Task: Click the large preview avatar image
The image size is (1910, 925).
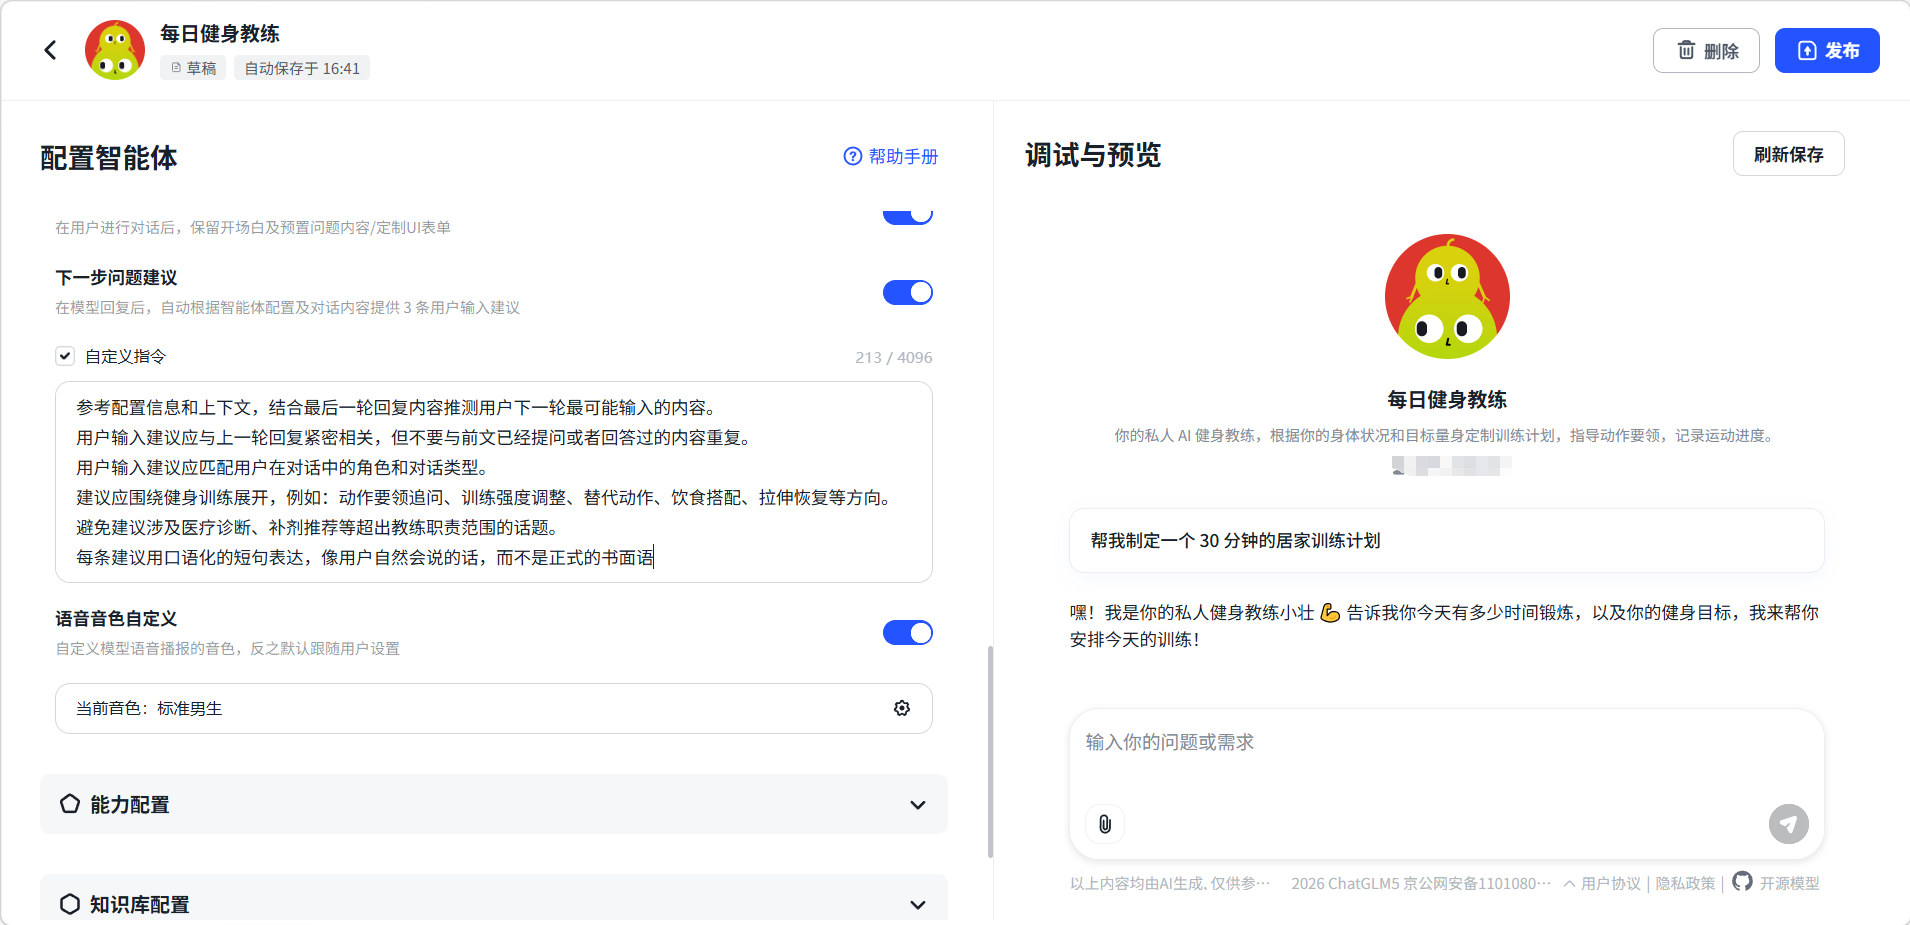Action: coord(1446,297)
